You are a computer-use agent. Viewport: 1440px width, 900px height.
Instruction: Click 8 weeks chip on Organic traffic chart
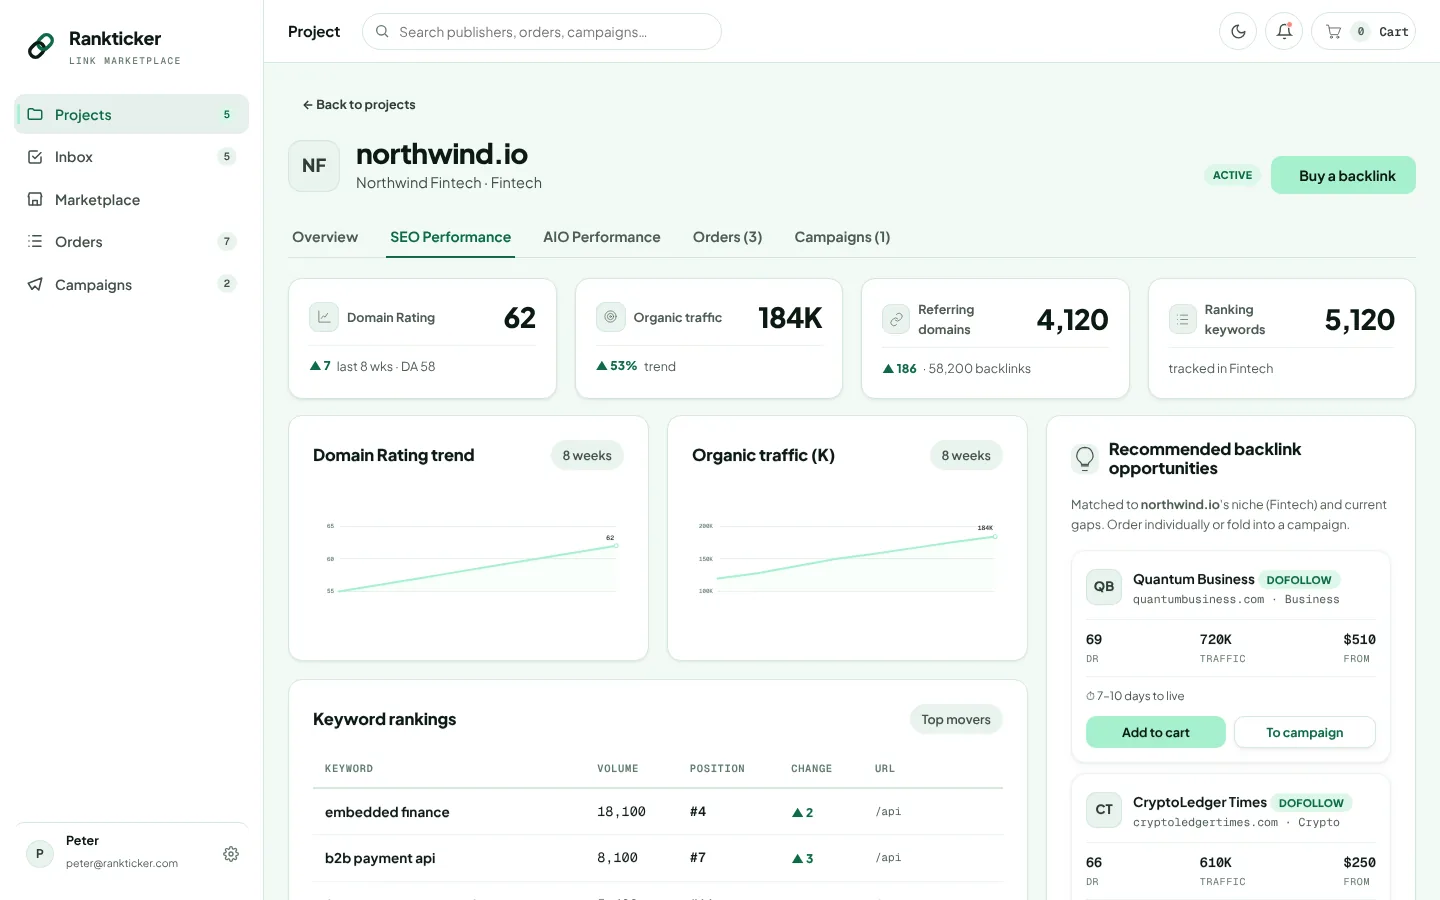pos(966,455)
